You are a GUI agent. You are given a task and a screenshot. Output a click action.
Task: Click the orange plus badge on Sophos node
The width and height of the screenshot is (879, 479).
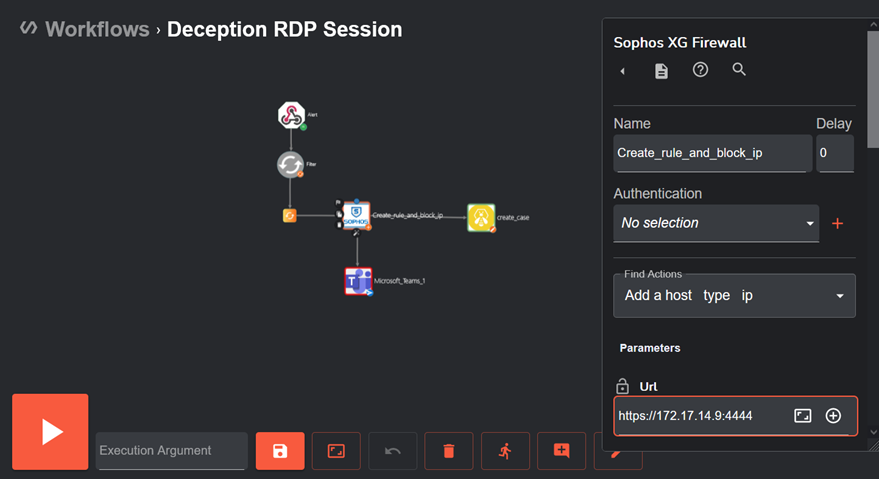(x=368, y=228)
